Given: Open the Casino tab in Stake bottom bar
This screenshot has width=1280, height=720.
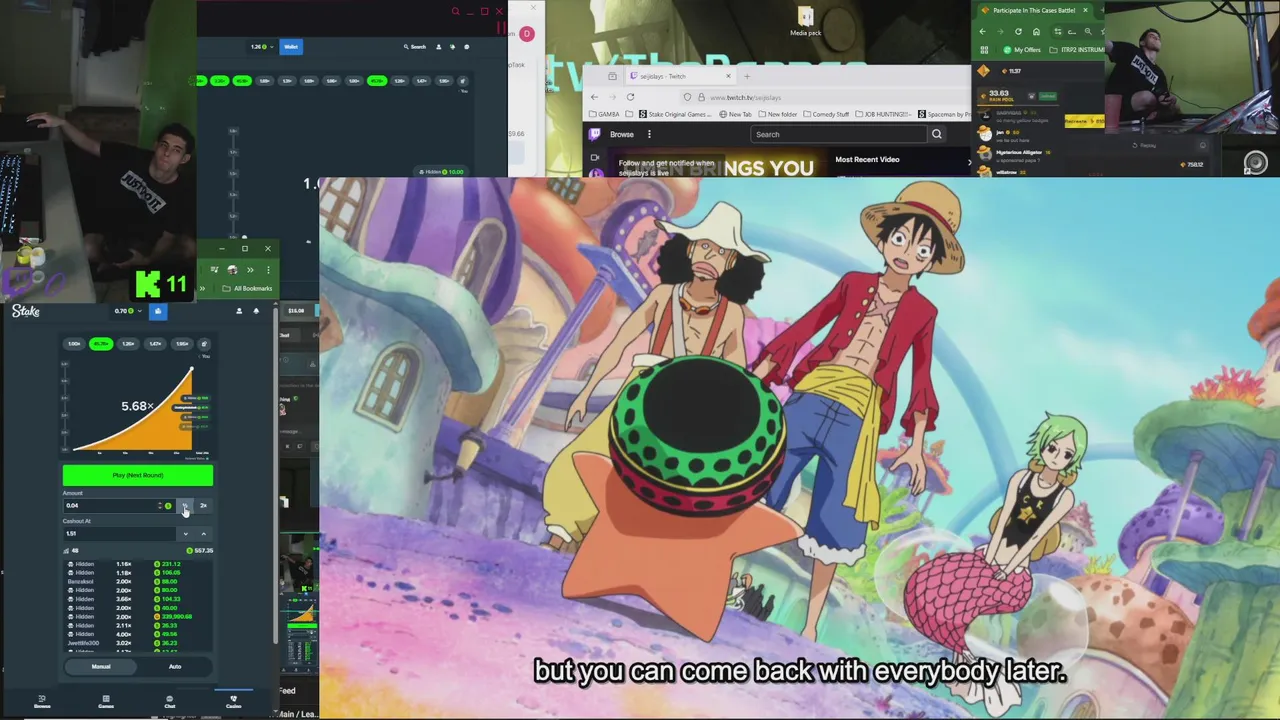Looking at the screenshot, I should pos(233,702).
